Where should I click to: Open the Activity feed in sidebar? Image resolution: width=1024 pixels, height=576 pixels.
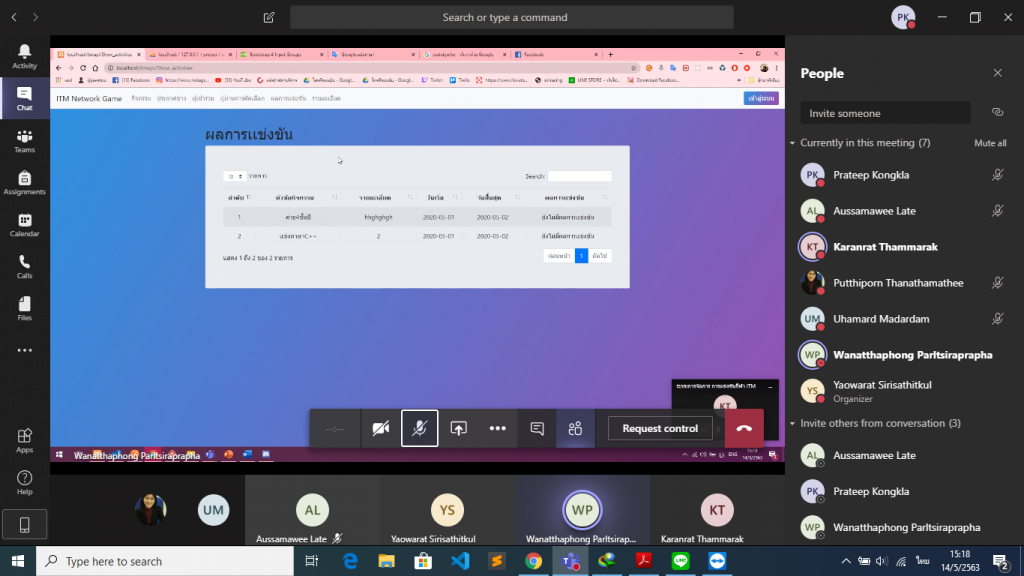tap(24, 56)
